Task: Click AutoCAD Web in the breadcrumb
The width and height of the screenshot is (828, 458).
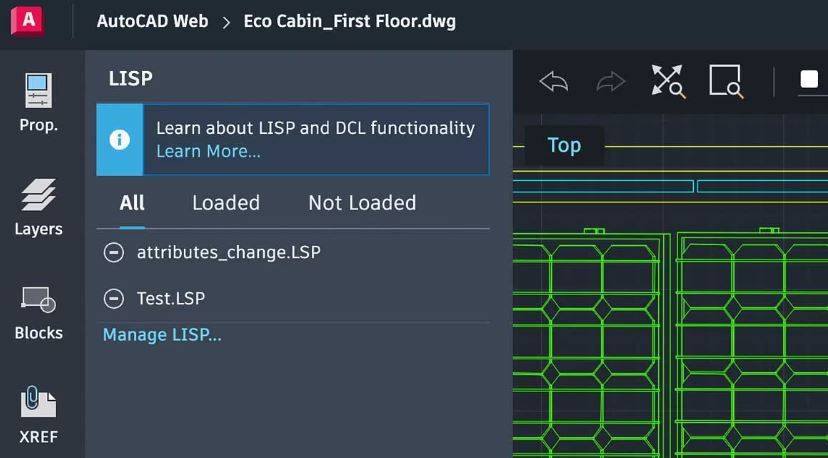Action: pos(153,22)
